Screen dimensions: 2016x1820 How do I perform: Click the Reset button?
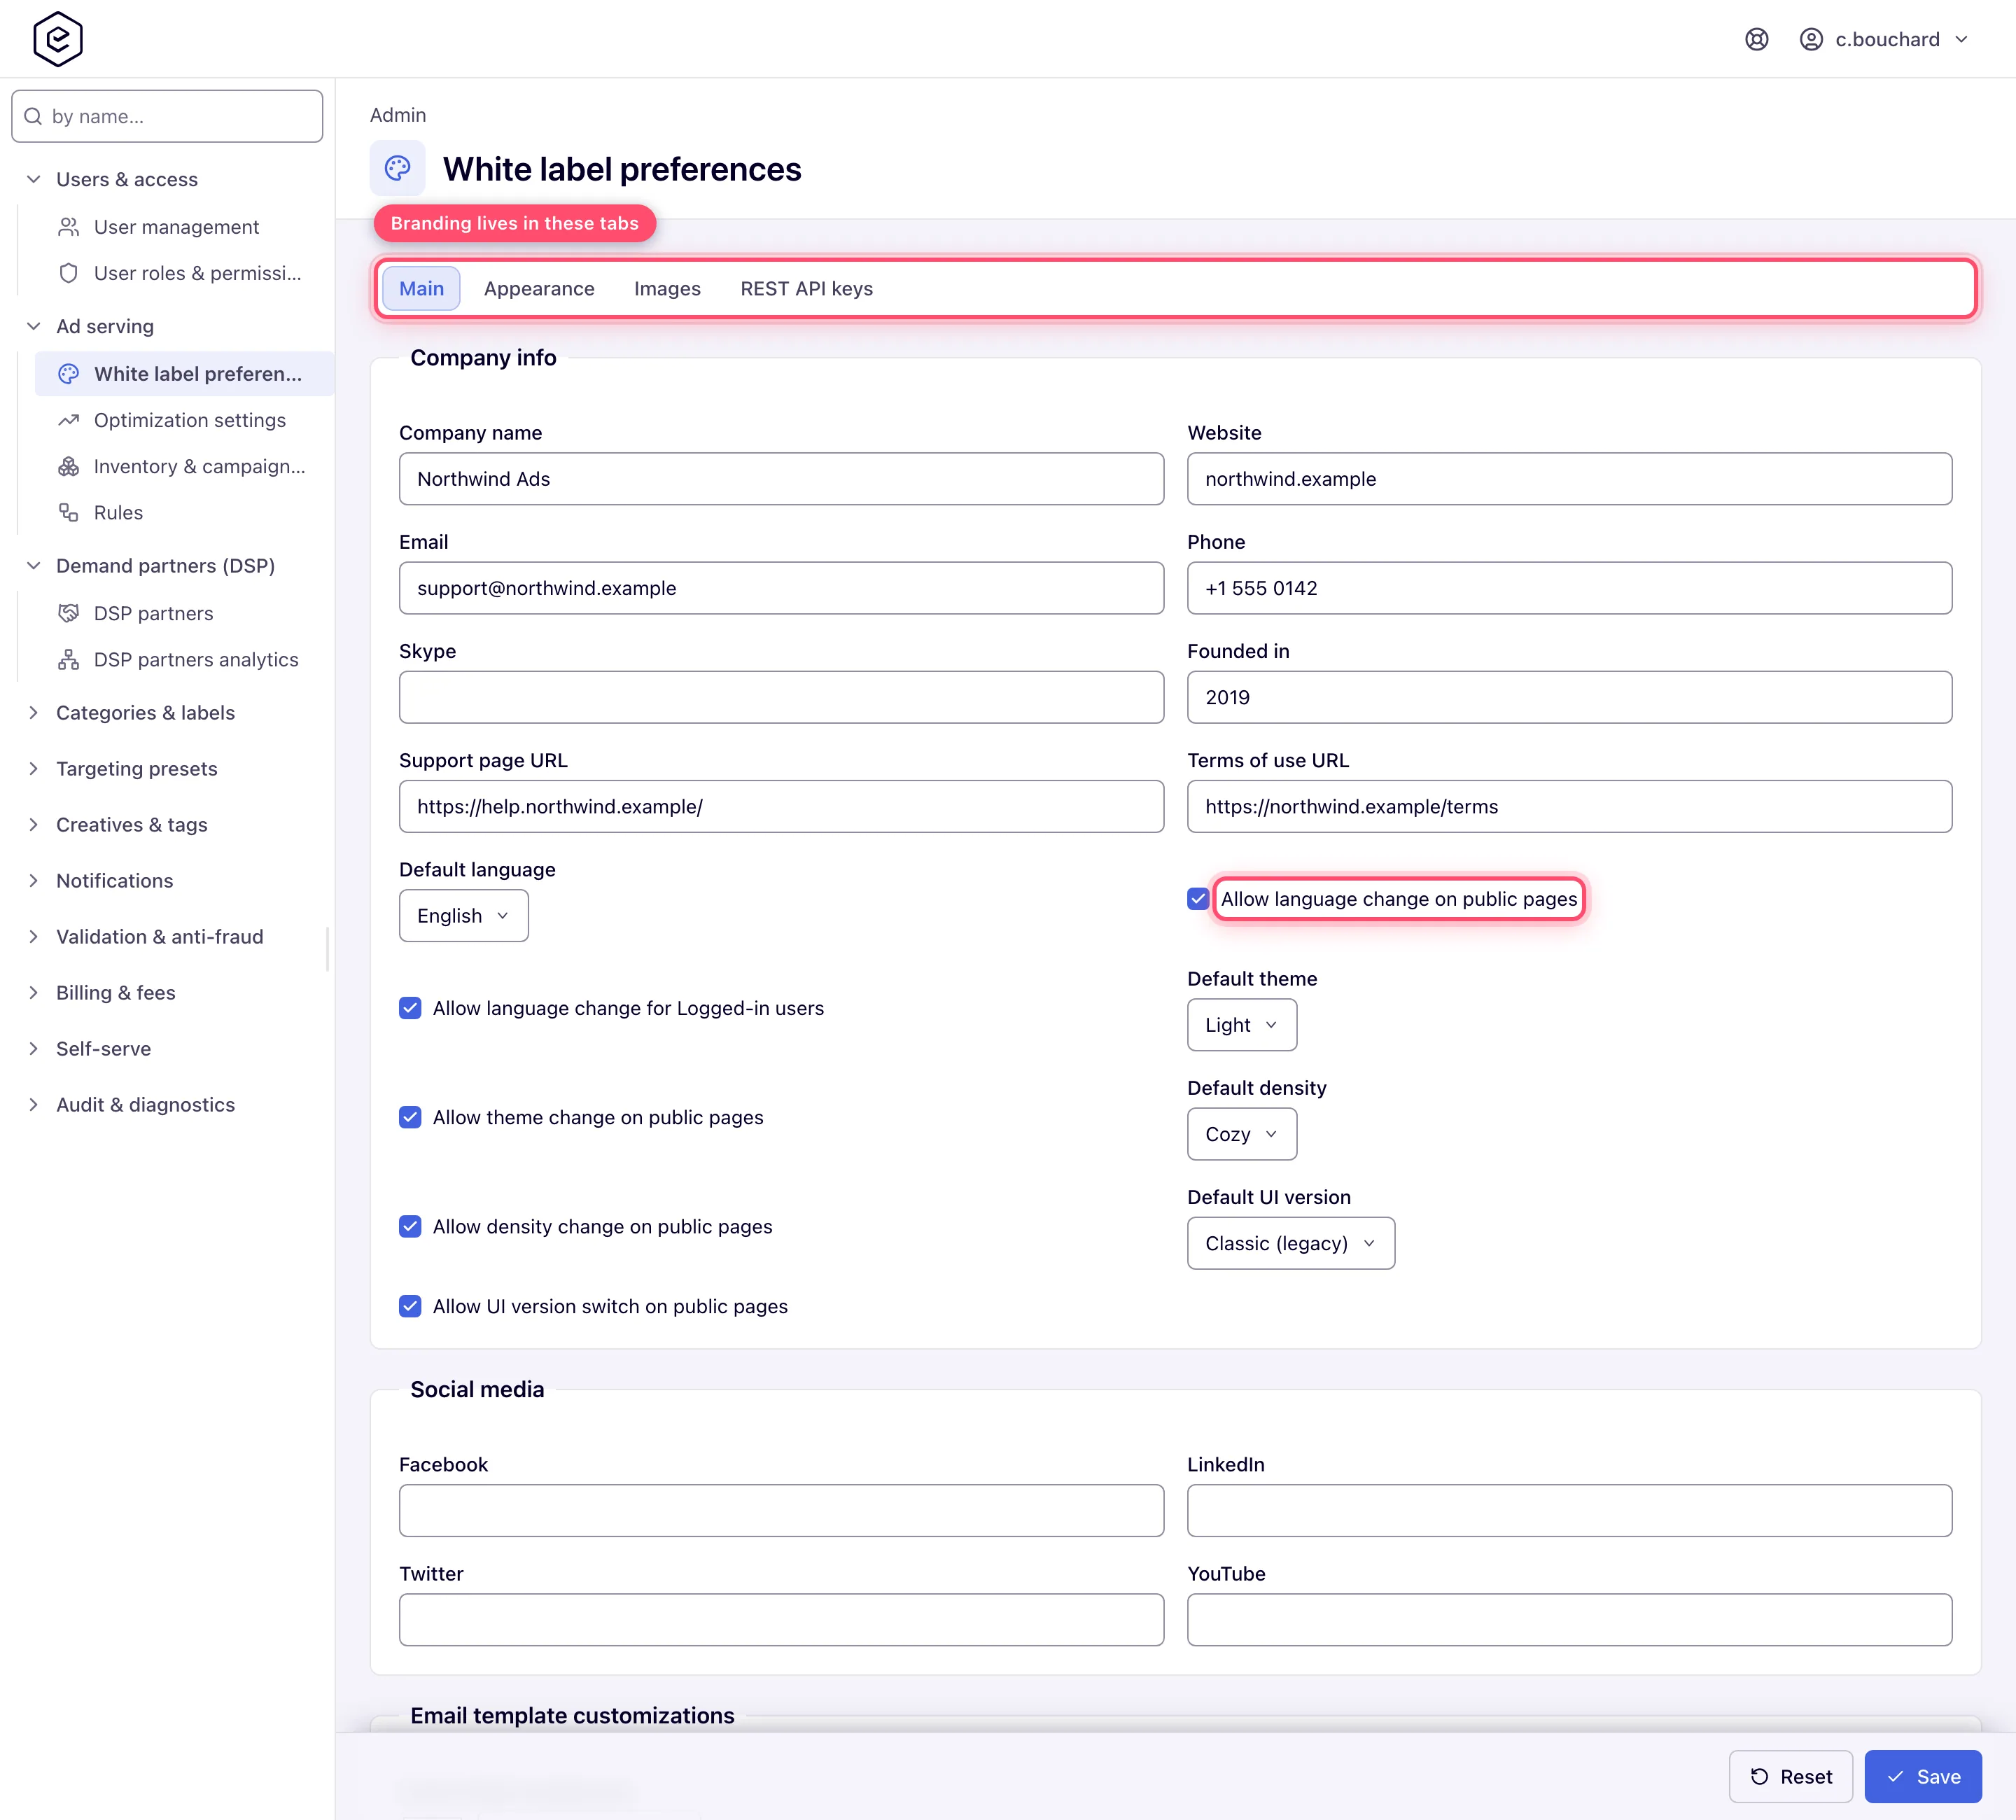(1790, 1777)
